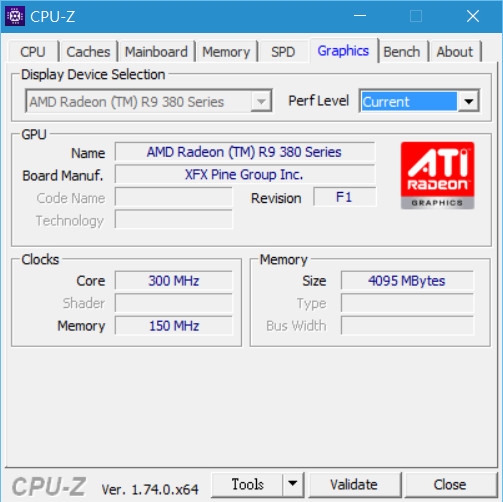This screenshot has height=502, width=503.
Task: Click the Validate button
Action: pyautogui.click(x=354, y=484)
